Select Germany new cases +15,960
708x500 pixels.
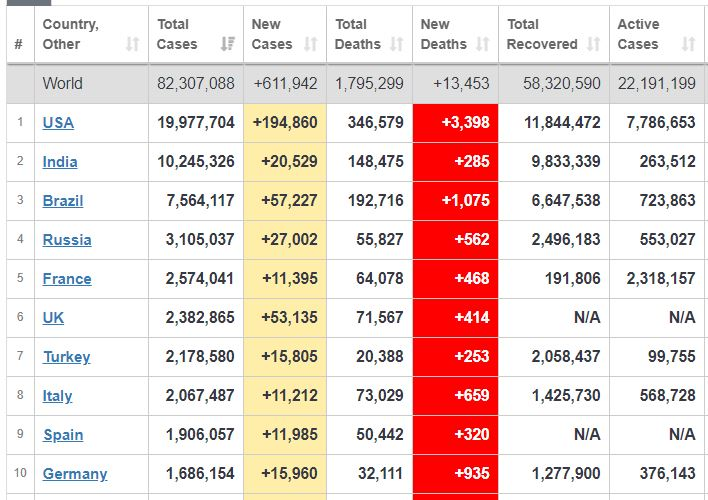tap(289, 473)
